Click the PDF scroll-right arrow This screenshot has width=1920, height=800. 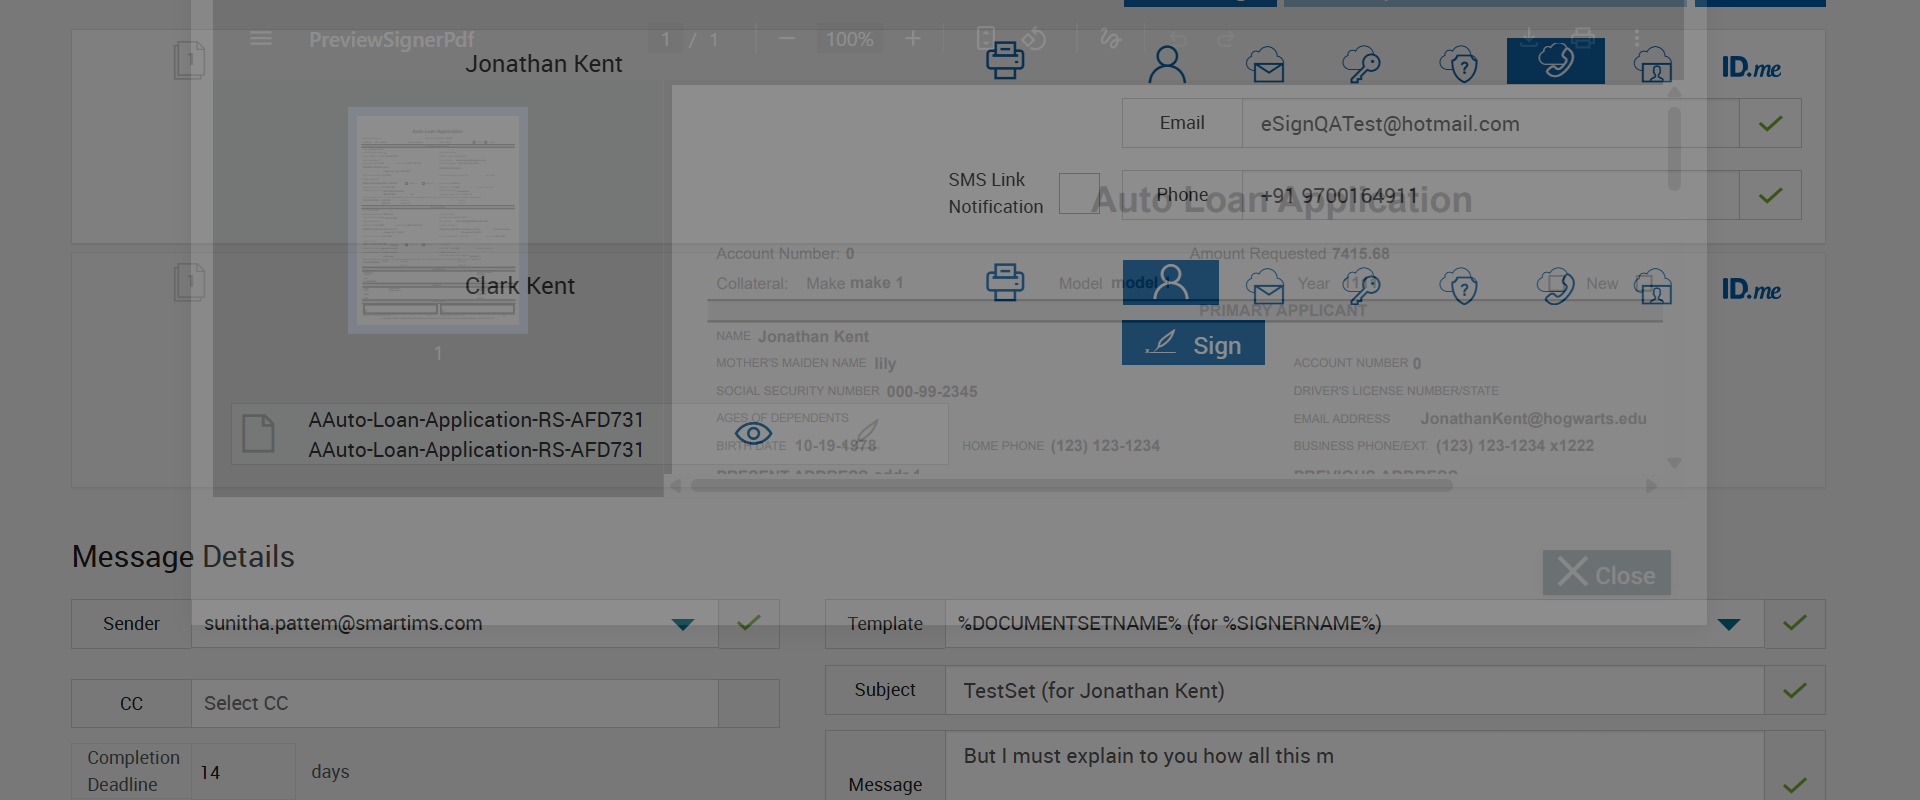1651,486
